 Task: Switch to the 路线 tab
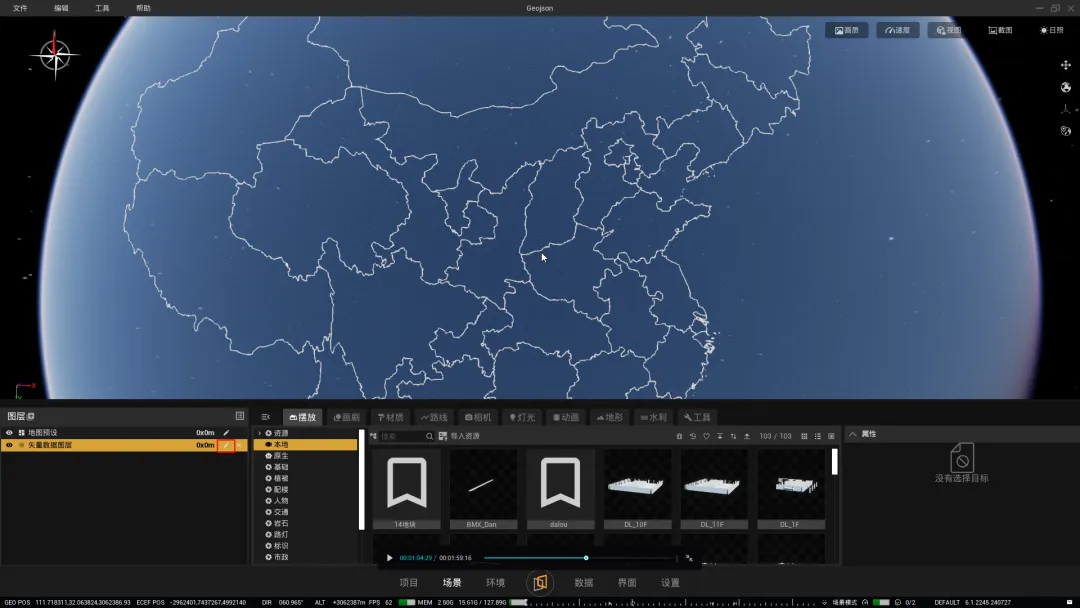(434, 417)
